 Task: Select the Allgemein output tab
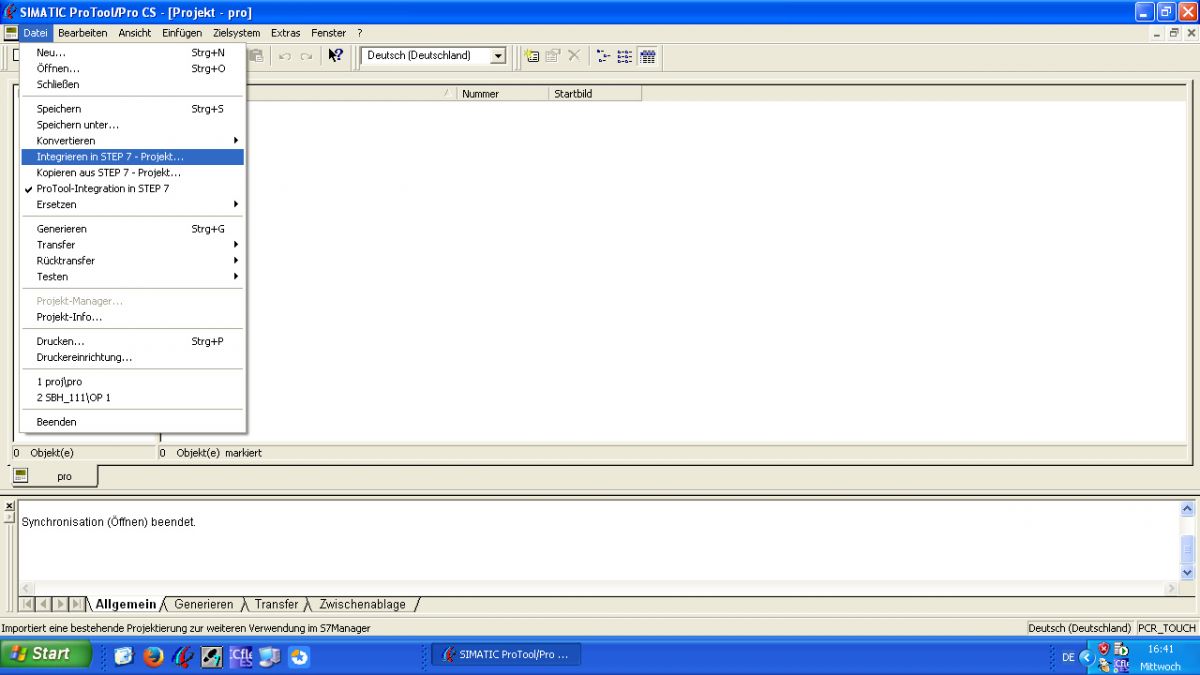pos(126,604)
